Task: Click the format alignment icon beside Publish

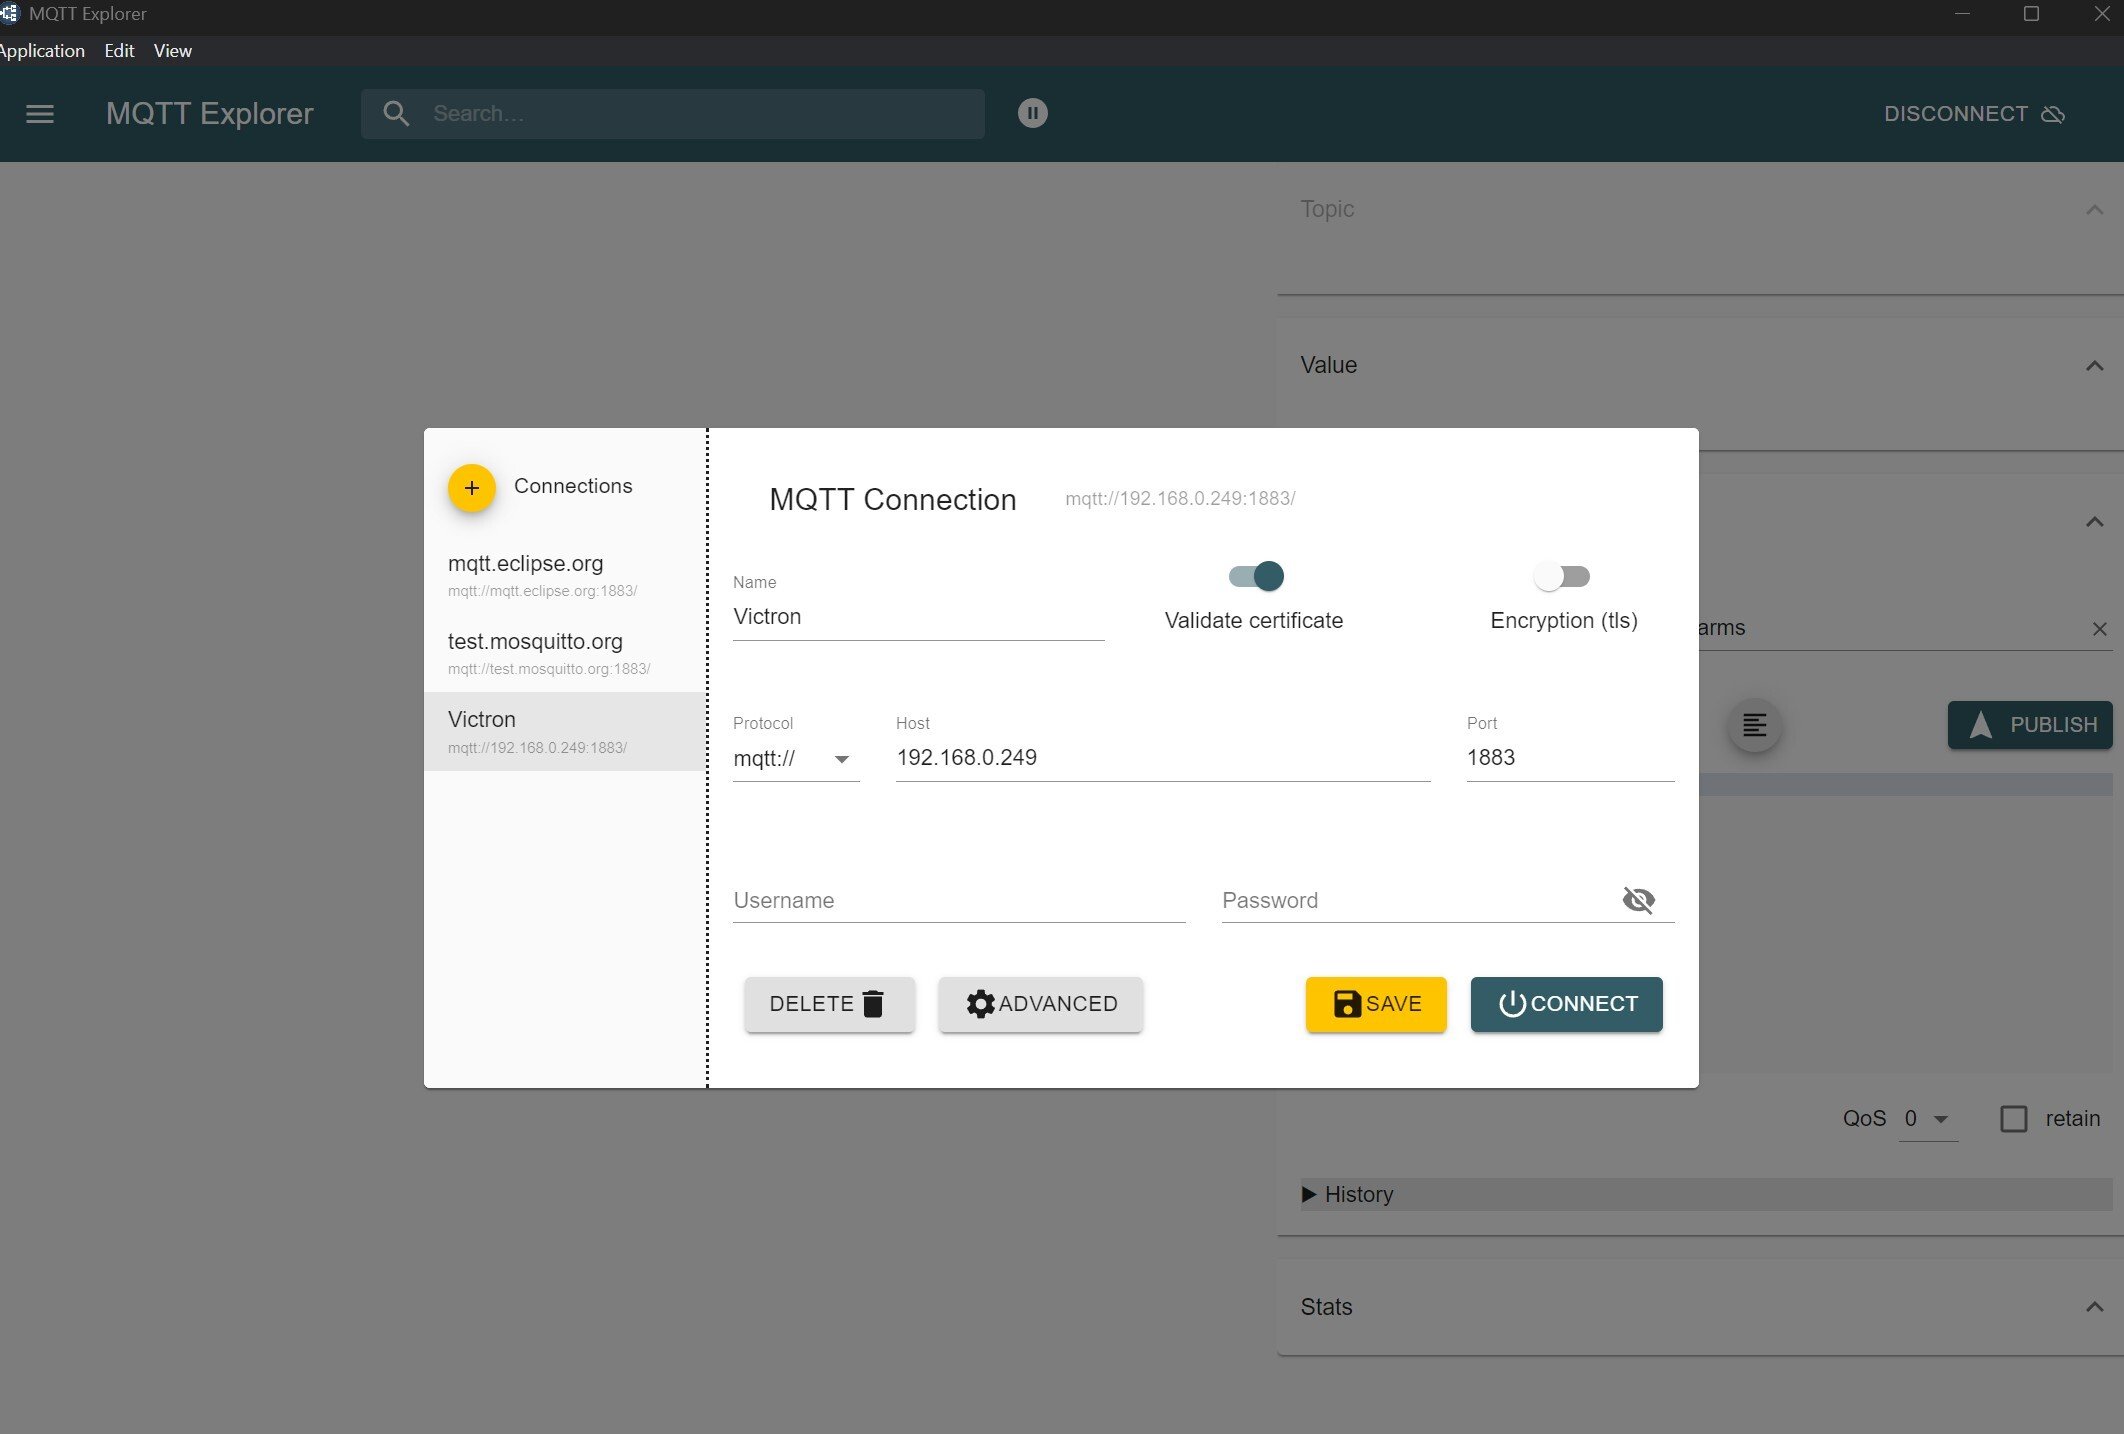Action: pos(1754,725)
